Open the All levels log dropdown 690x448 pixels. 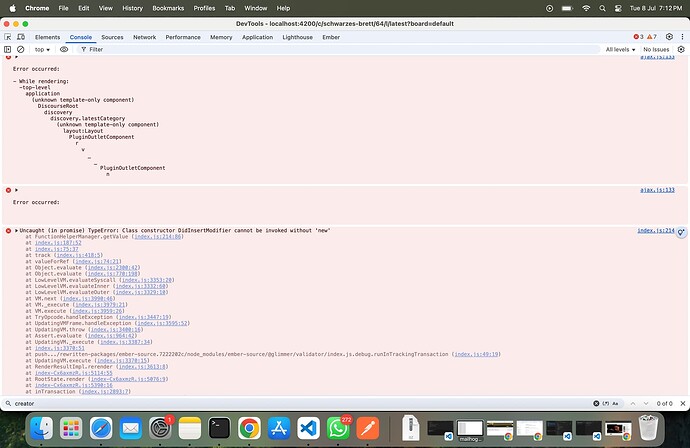click(620, 50)
